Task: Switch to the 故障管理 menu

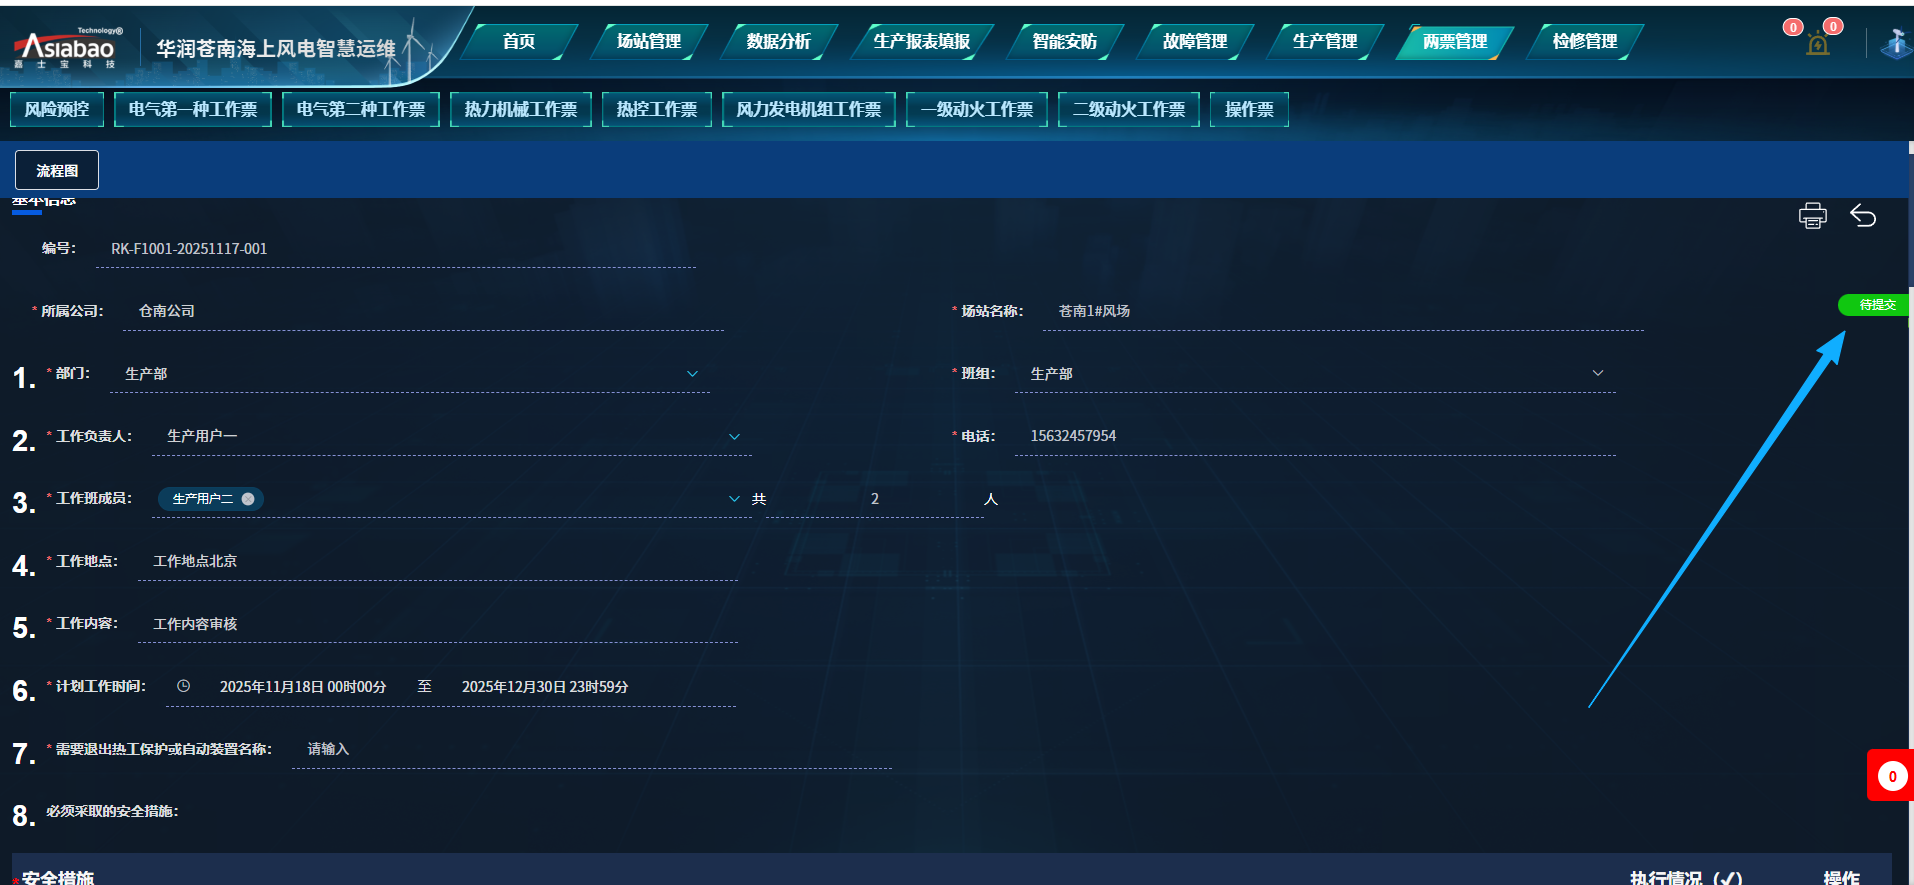Action: pos(1194,42)
